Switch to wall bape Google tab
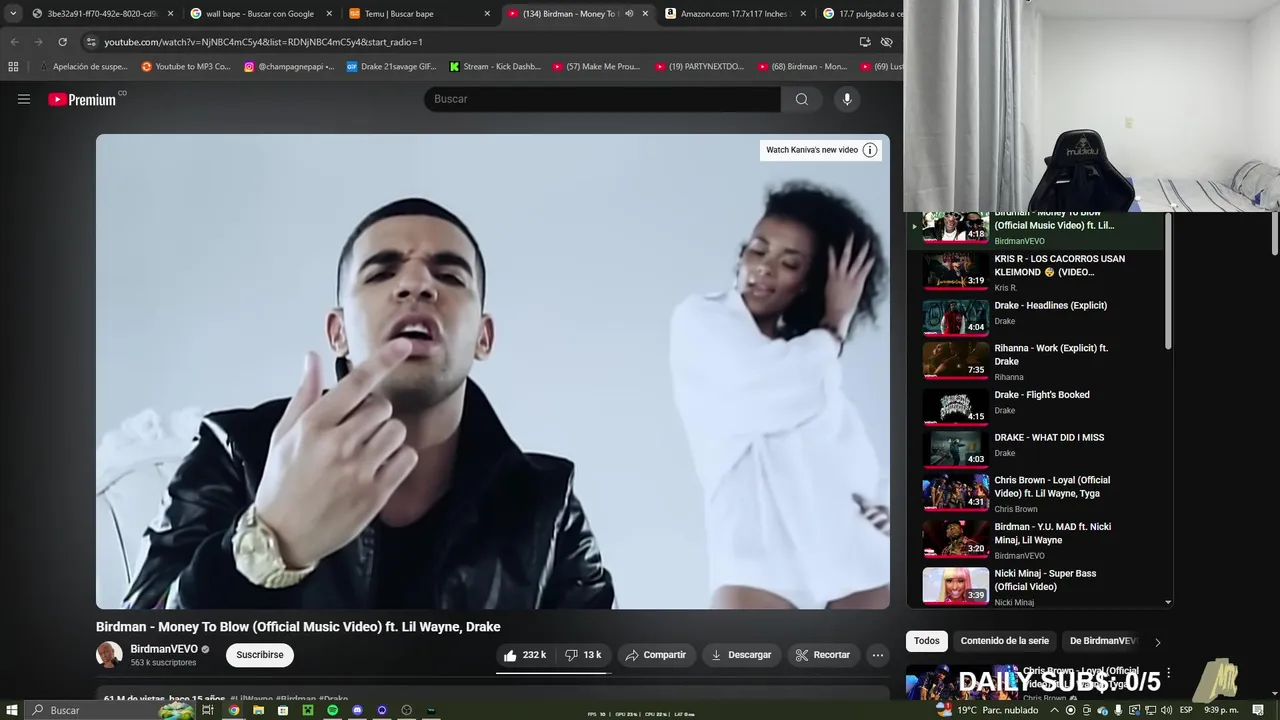 pos(260,14)
